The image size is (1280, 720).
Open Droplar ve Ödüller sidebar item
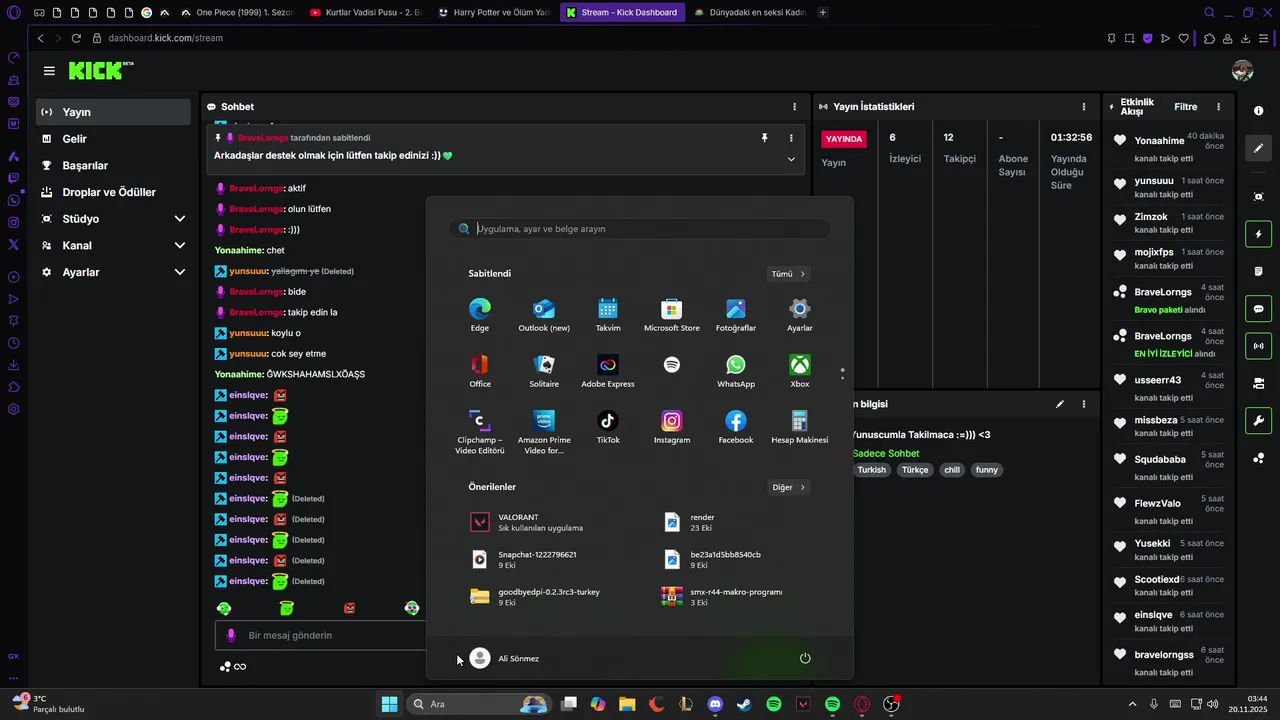113,192
